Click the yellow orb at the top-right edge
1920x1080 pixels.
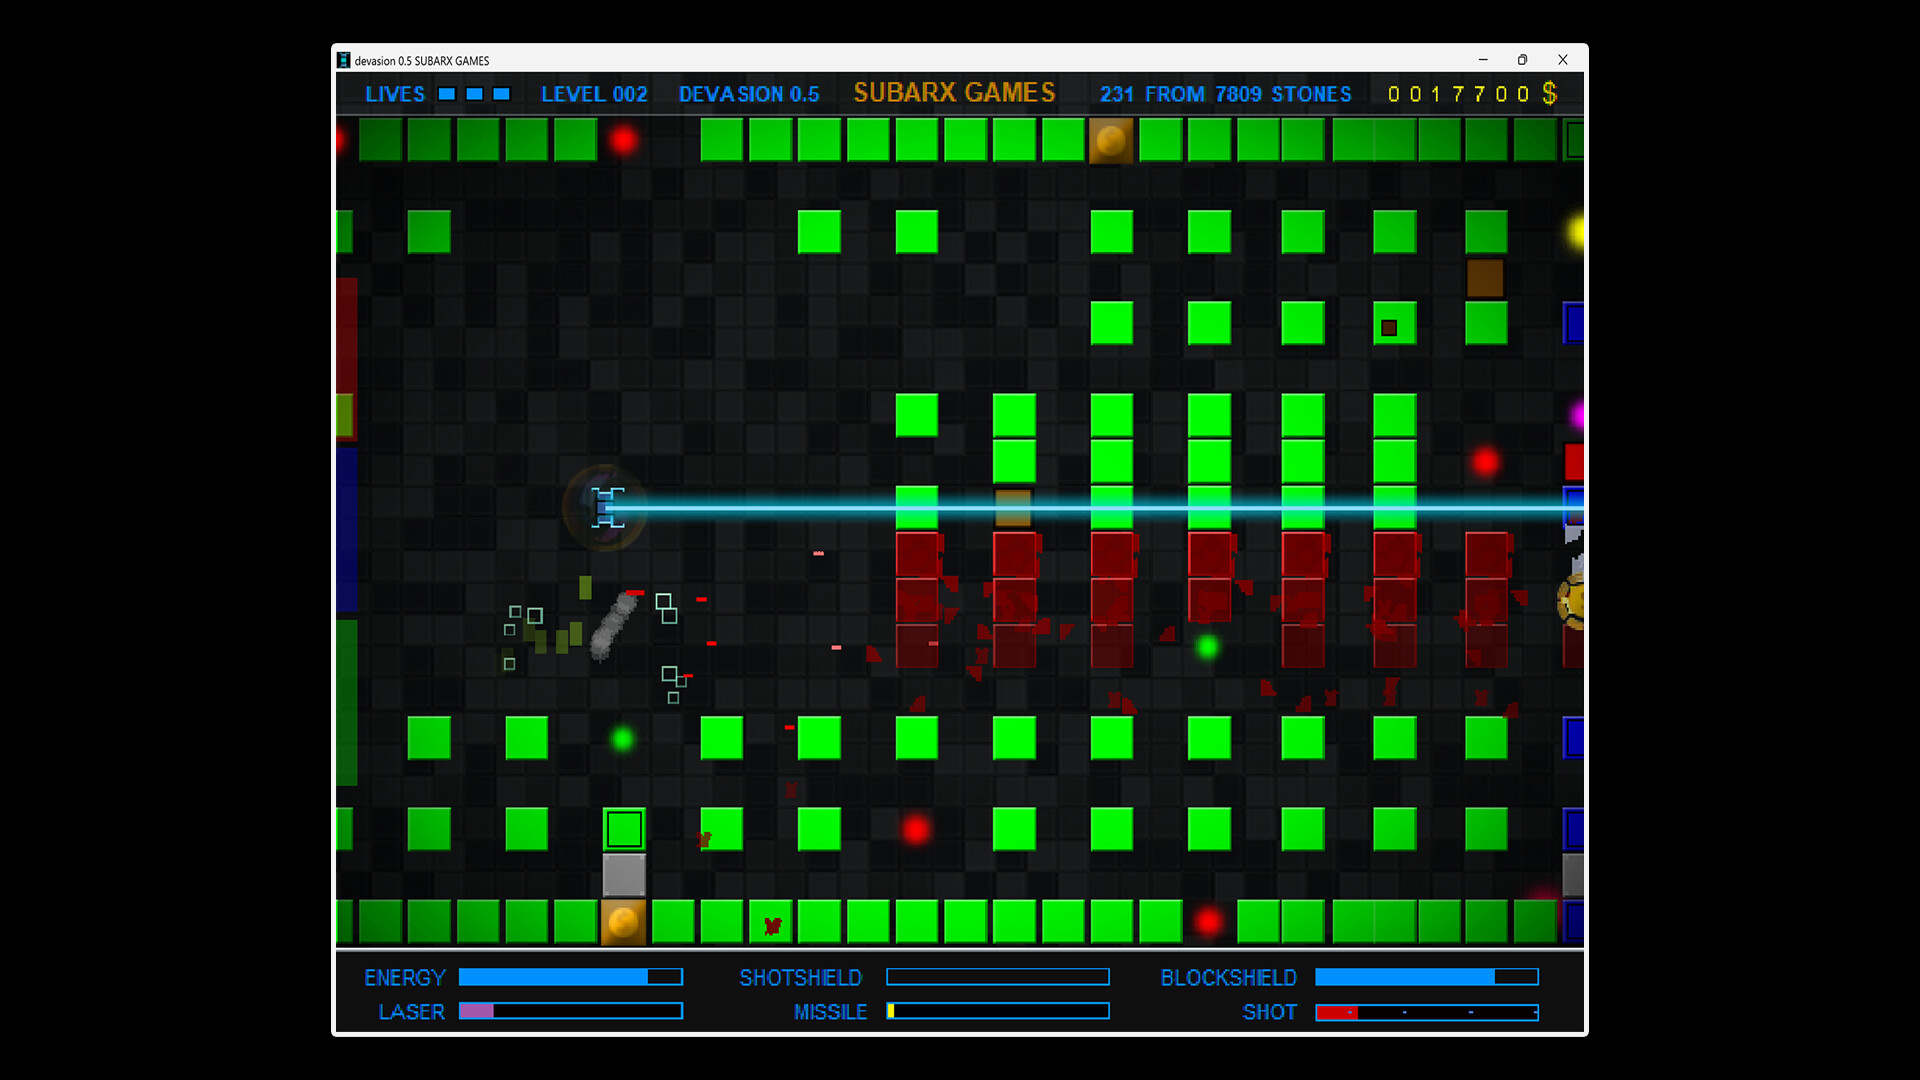click(x=1578, y=231)
